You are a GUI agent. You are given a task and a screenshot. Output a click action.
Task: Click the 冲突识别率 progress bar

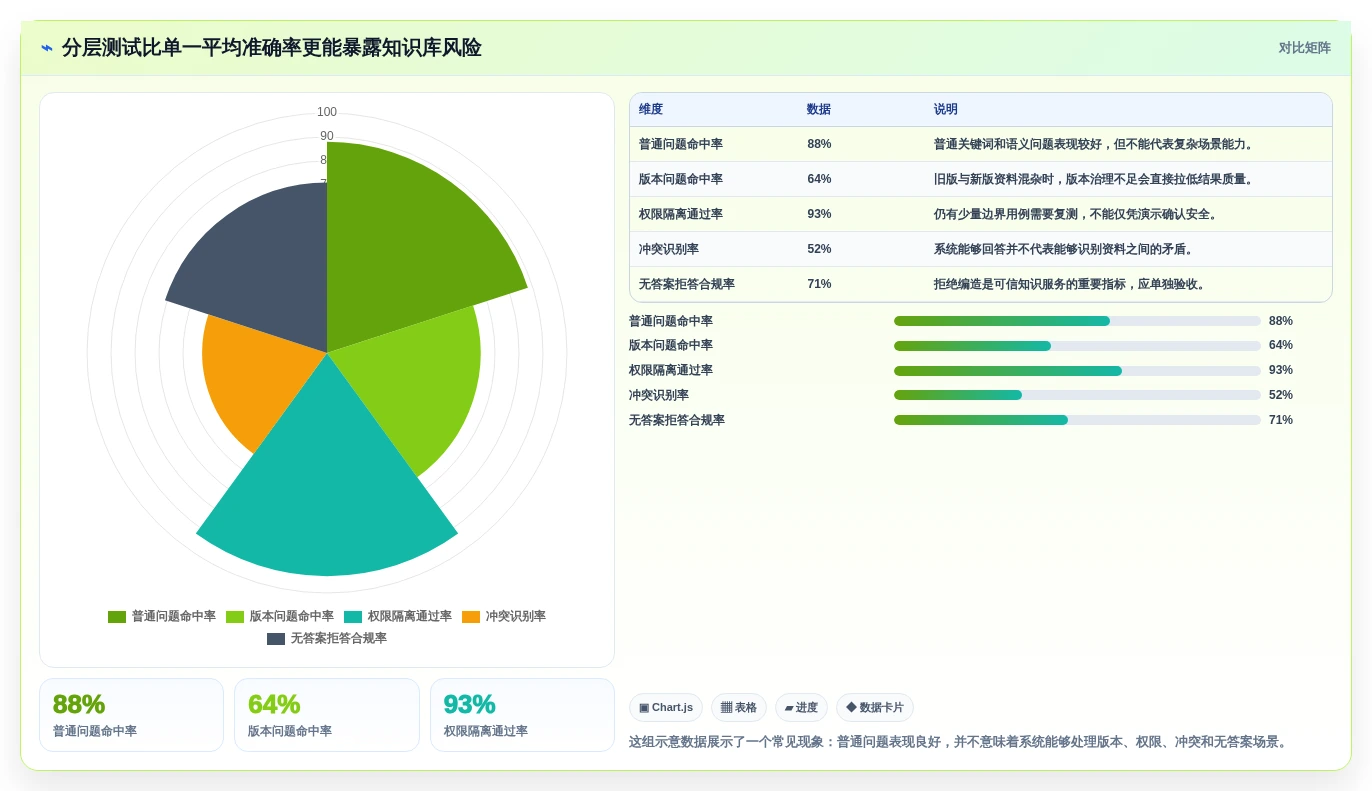coord(1077,395)
